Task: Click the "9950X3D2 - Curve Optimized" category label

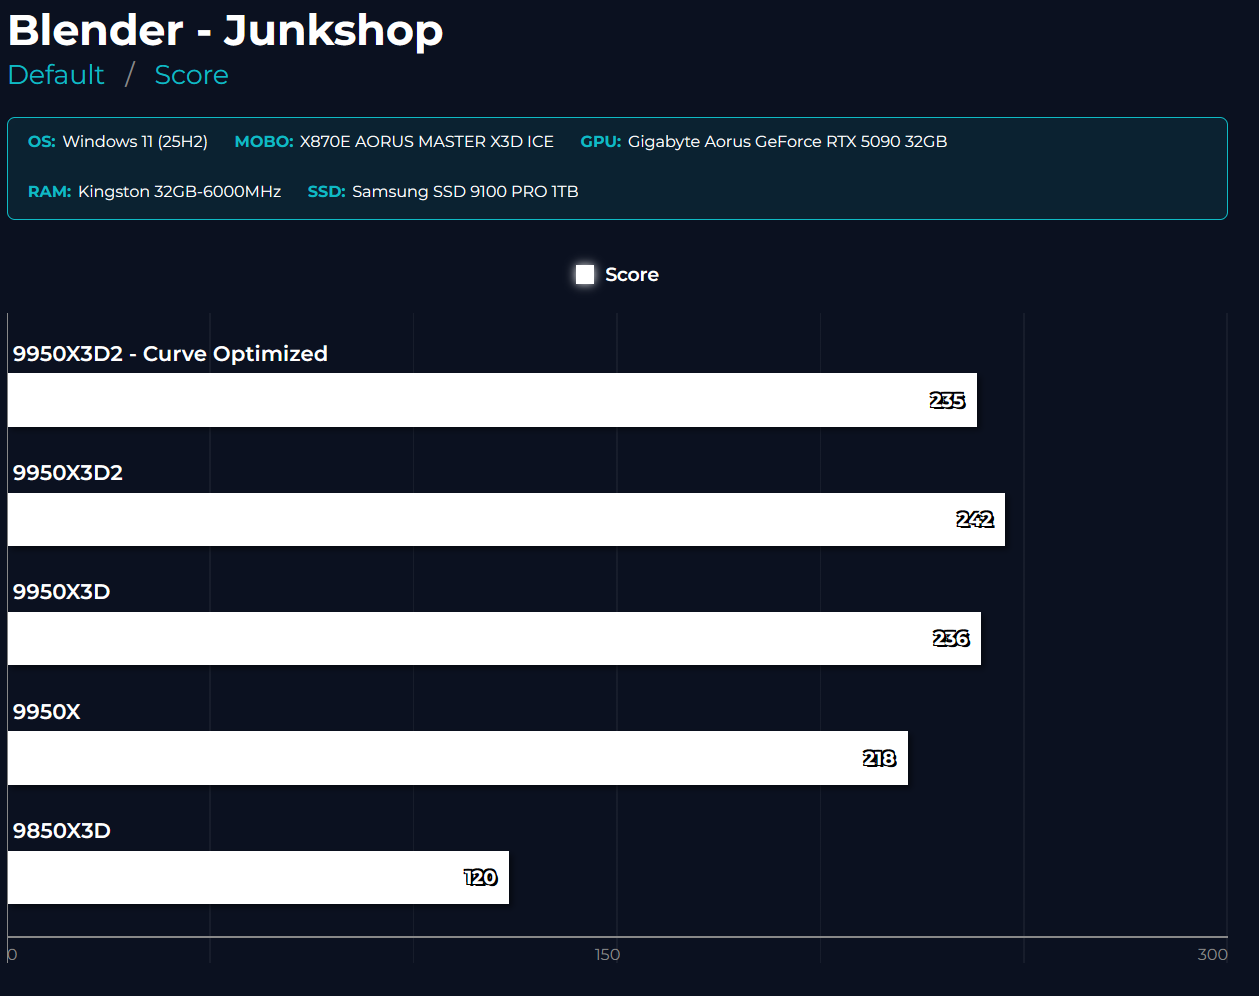Action: [x=170, y=354]
